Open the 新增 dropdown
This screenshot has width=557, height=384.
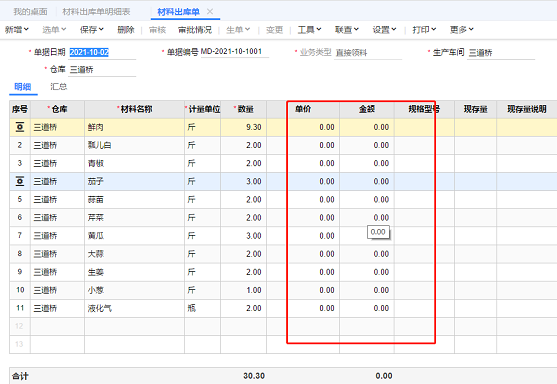tap(17, 30)
